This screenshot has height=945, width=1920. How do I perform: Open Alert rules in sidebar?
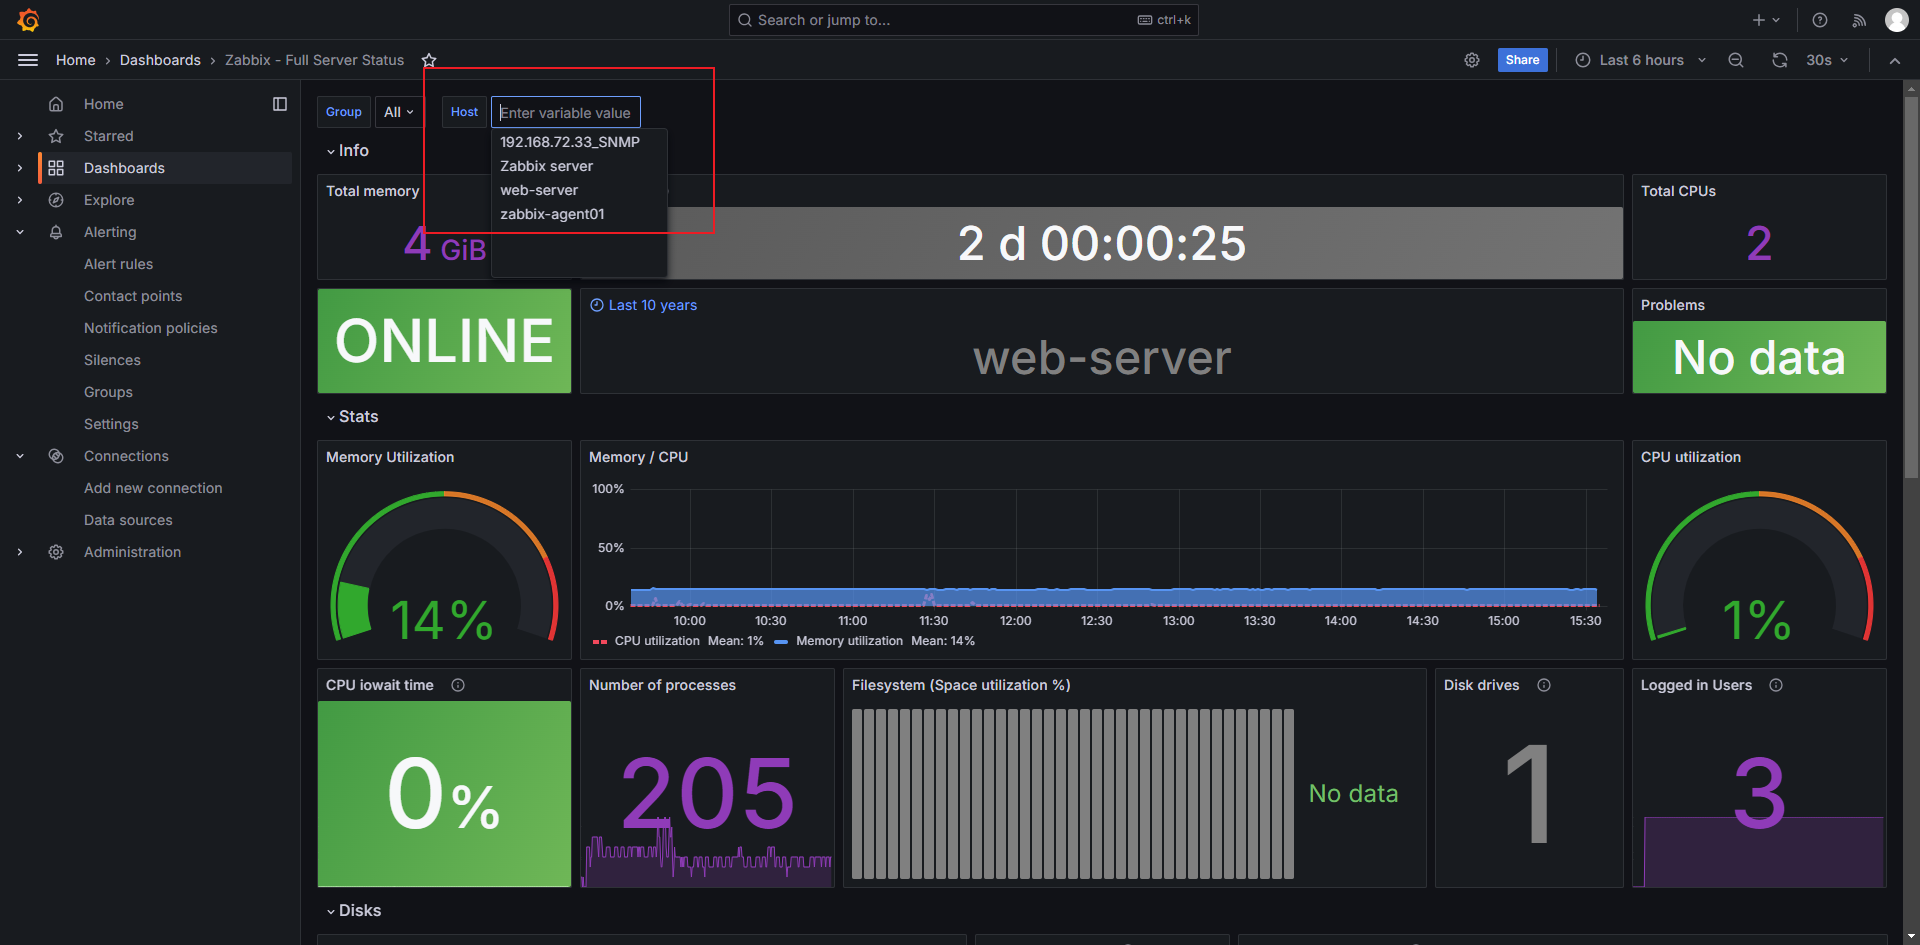(x=118, y=264)
